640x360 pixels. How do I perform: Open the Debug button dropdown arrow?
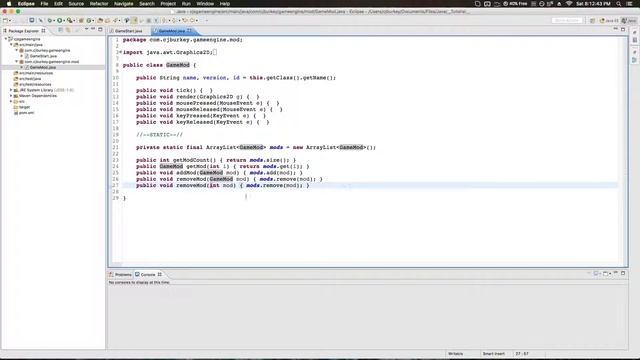pos(54,21)
